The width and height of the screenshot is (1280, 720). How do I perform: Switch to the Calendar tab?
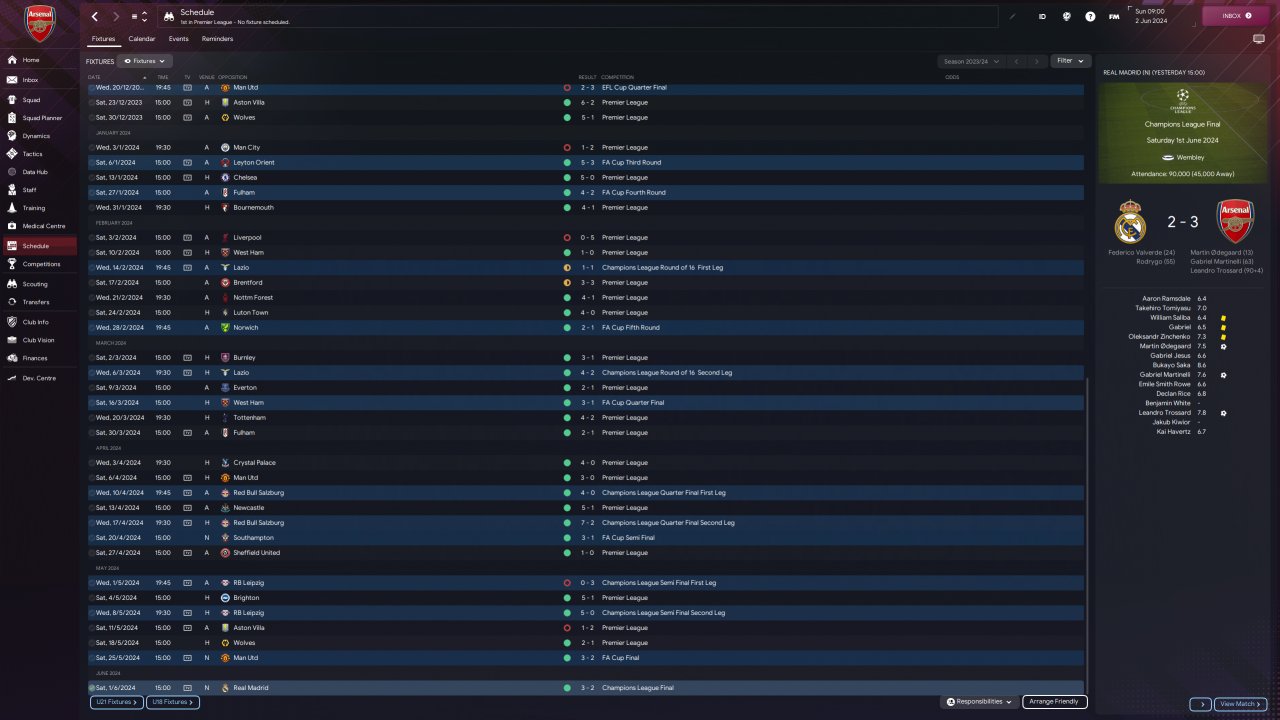(142, 39)
